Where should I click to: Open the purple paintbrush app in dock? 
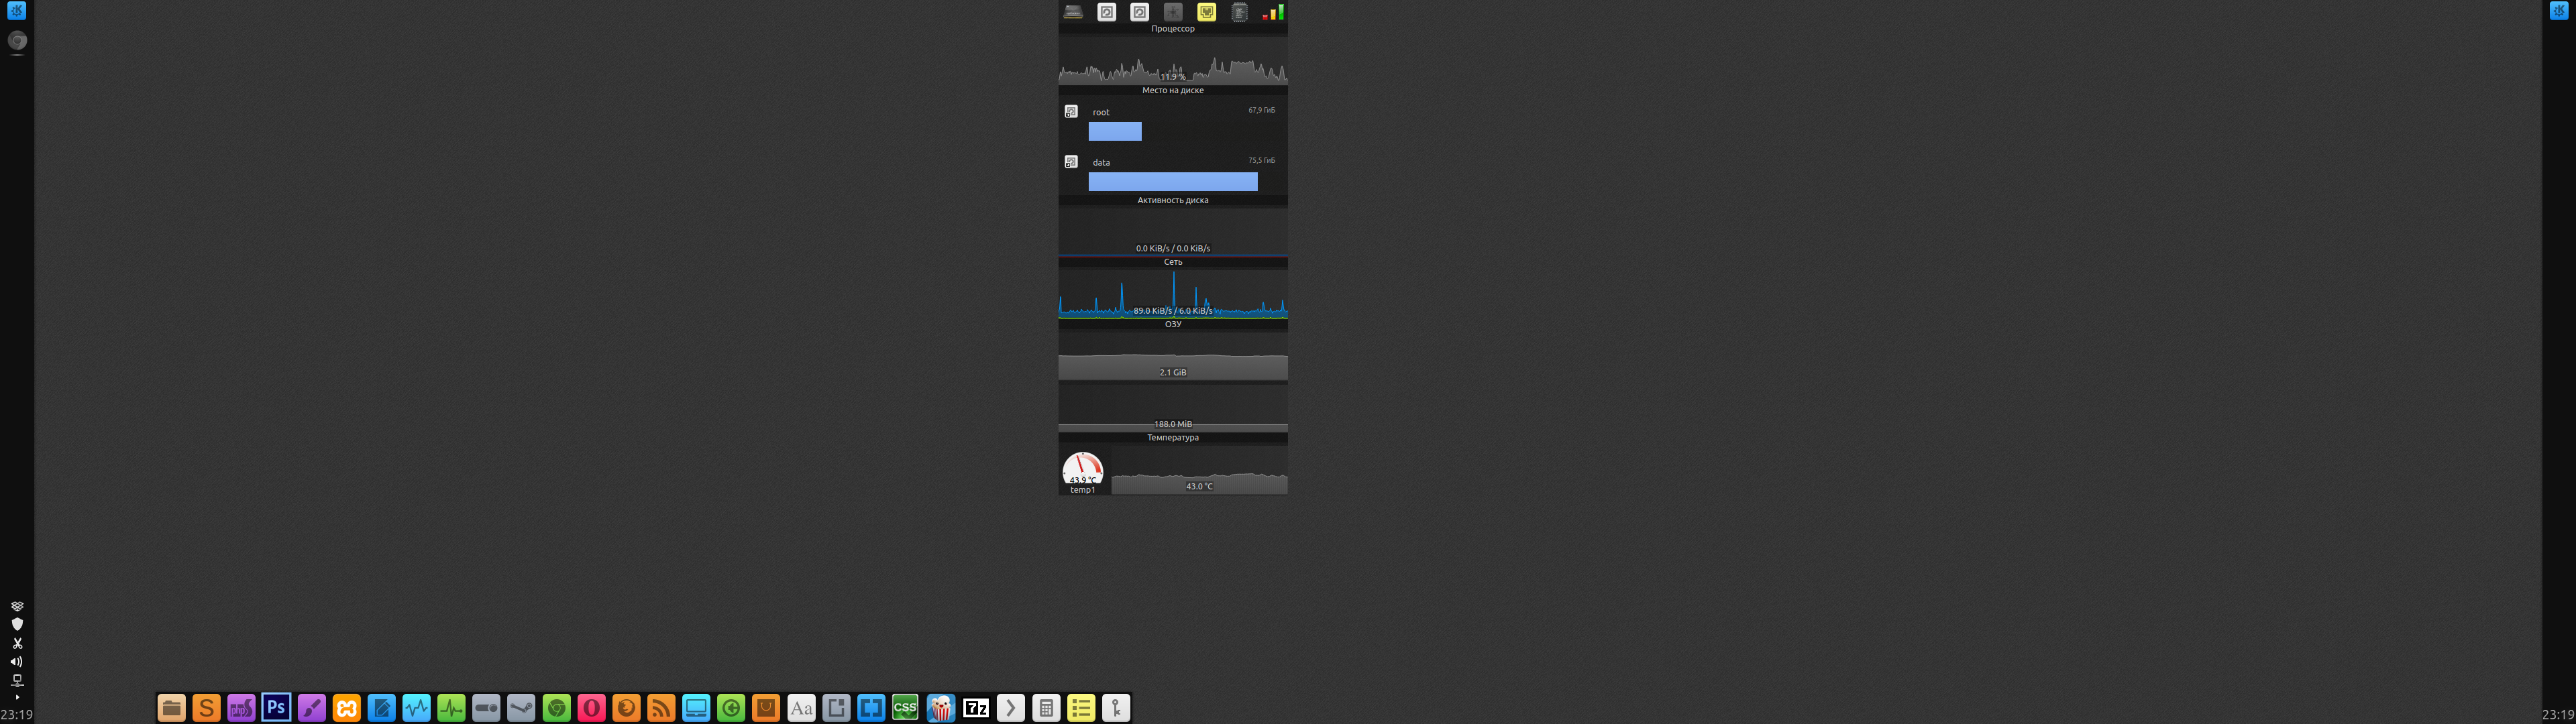pyautogui.click(x=311, y=708)
